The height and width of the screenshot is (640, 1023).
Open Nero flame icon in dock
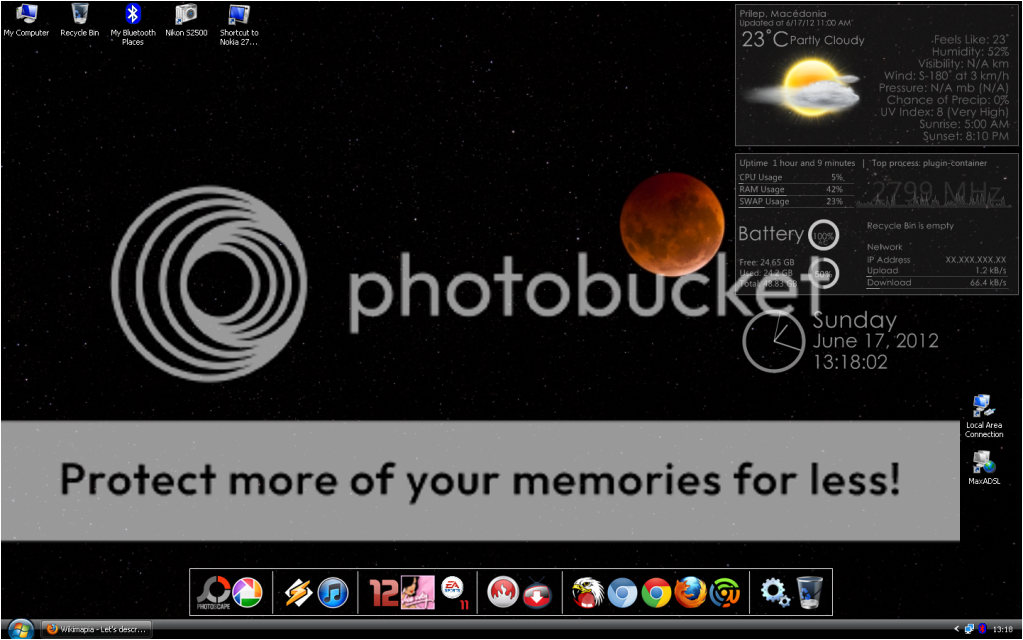click(502, 593)
